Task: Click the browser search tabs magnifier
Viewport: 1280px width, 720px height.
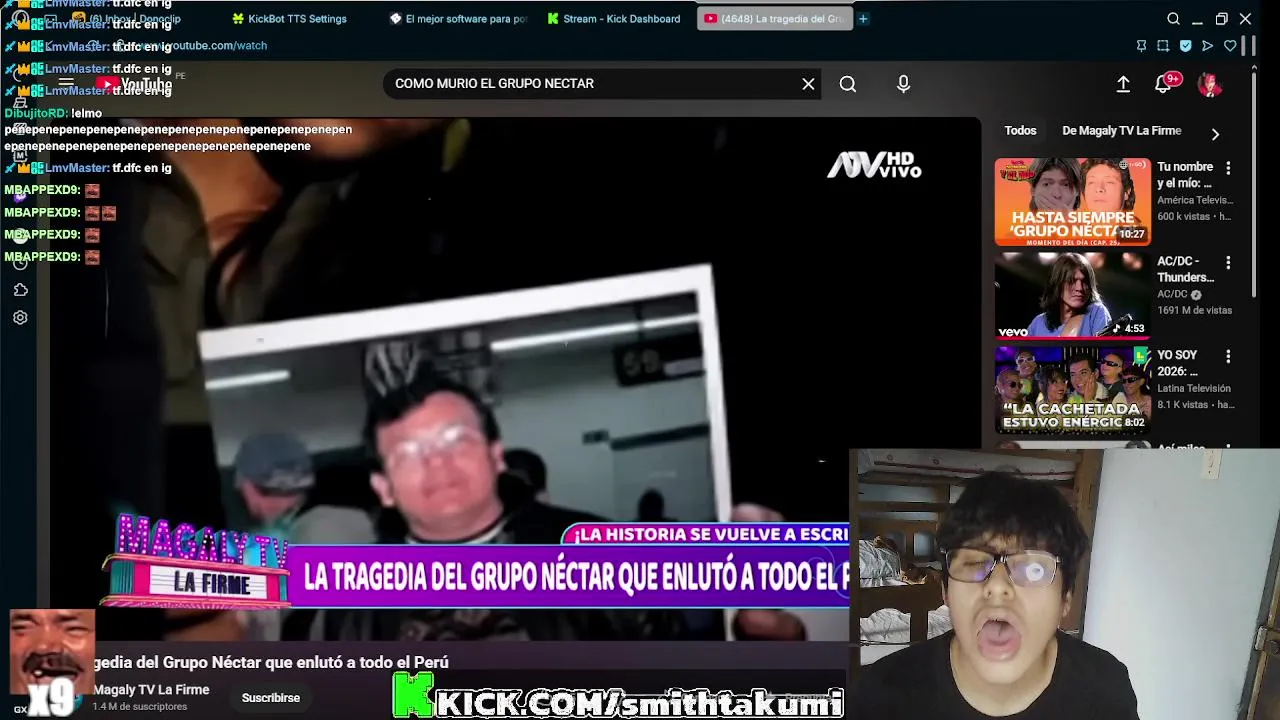Action: click(x=1173, y=19)
